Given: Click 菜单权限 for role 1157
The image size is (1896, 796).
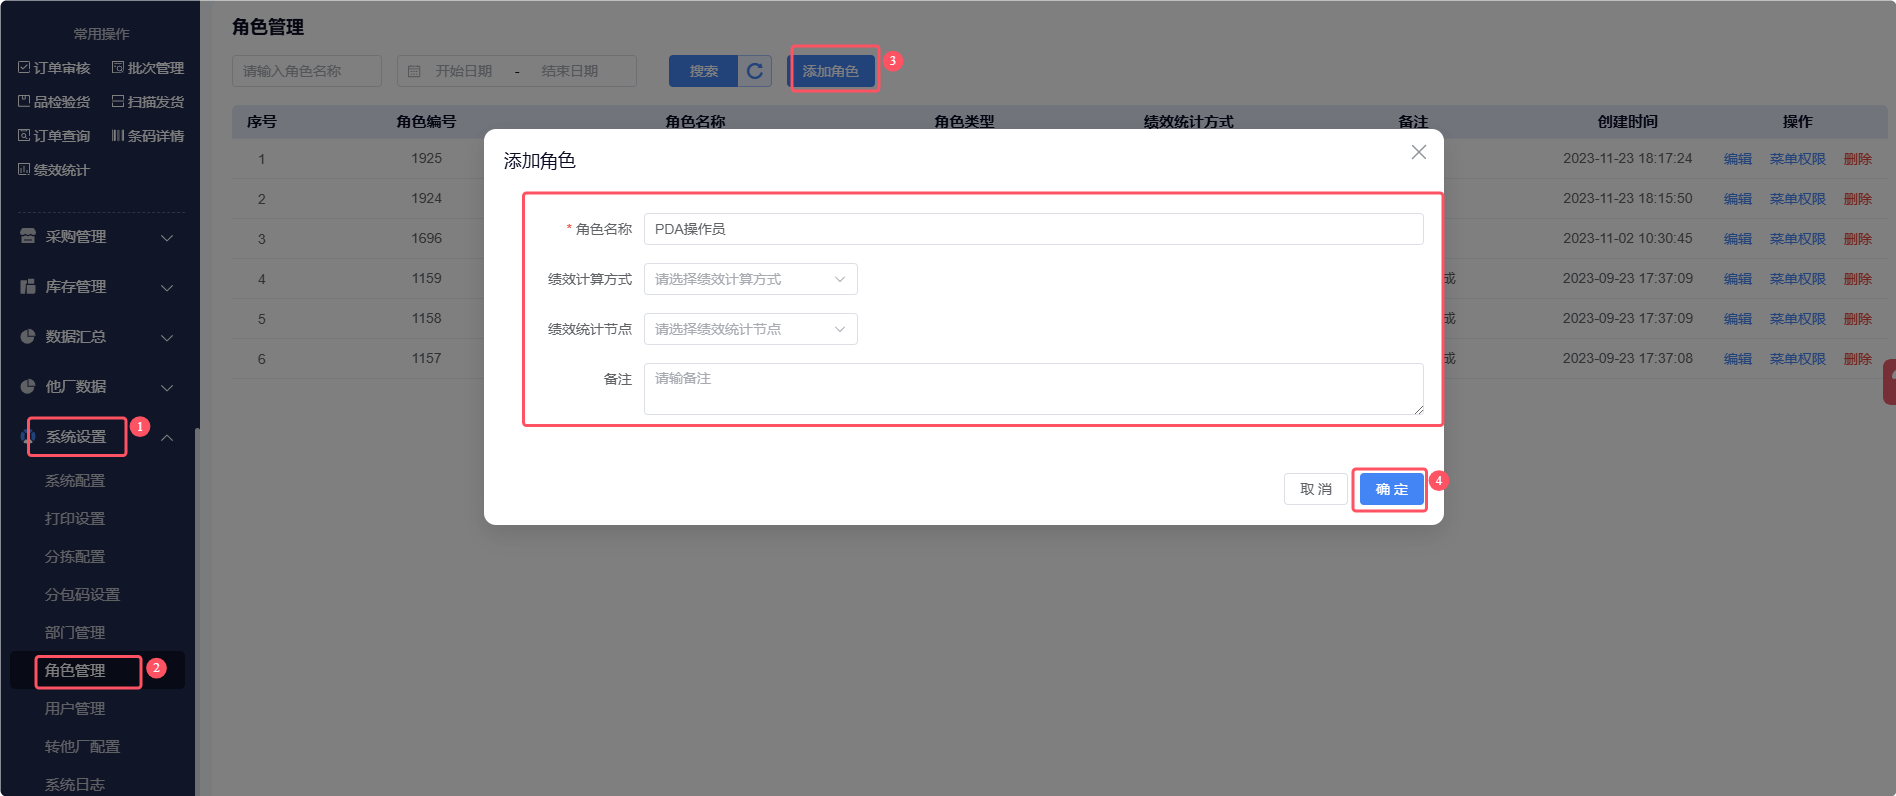Looking at the screenshot, I should point(1797,359).
